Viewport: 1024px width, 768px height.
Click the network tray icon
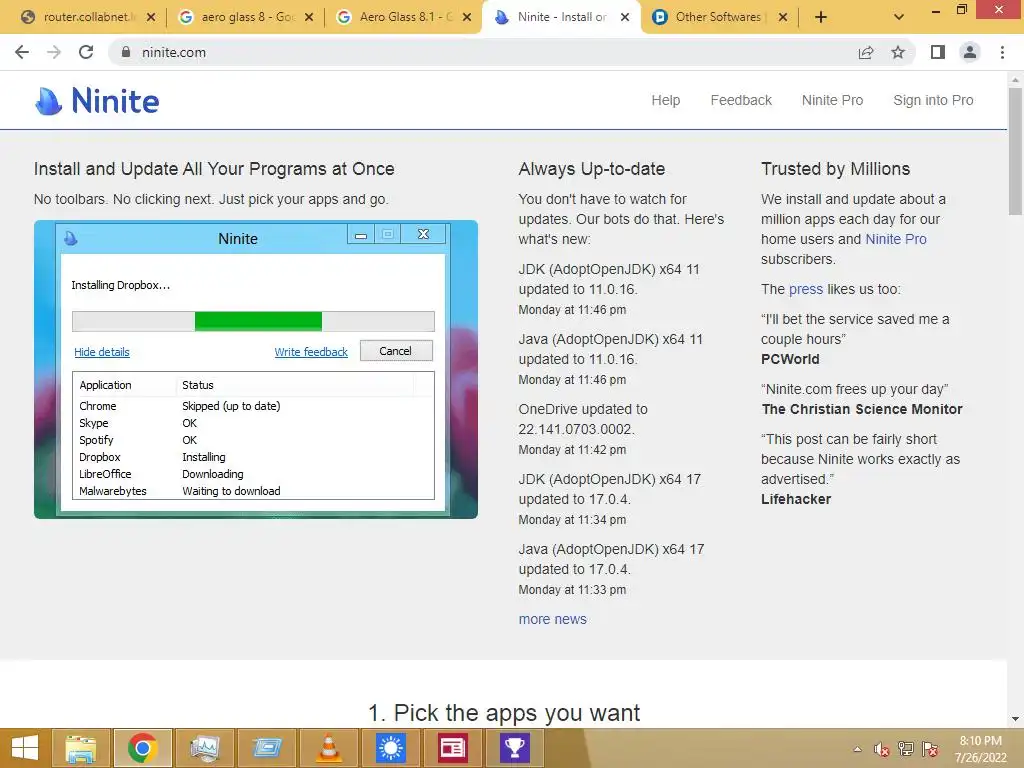906,749
